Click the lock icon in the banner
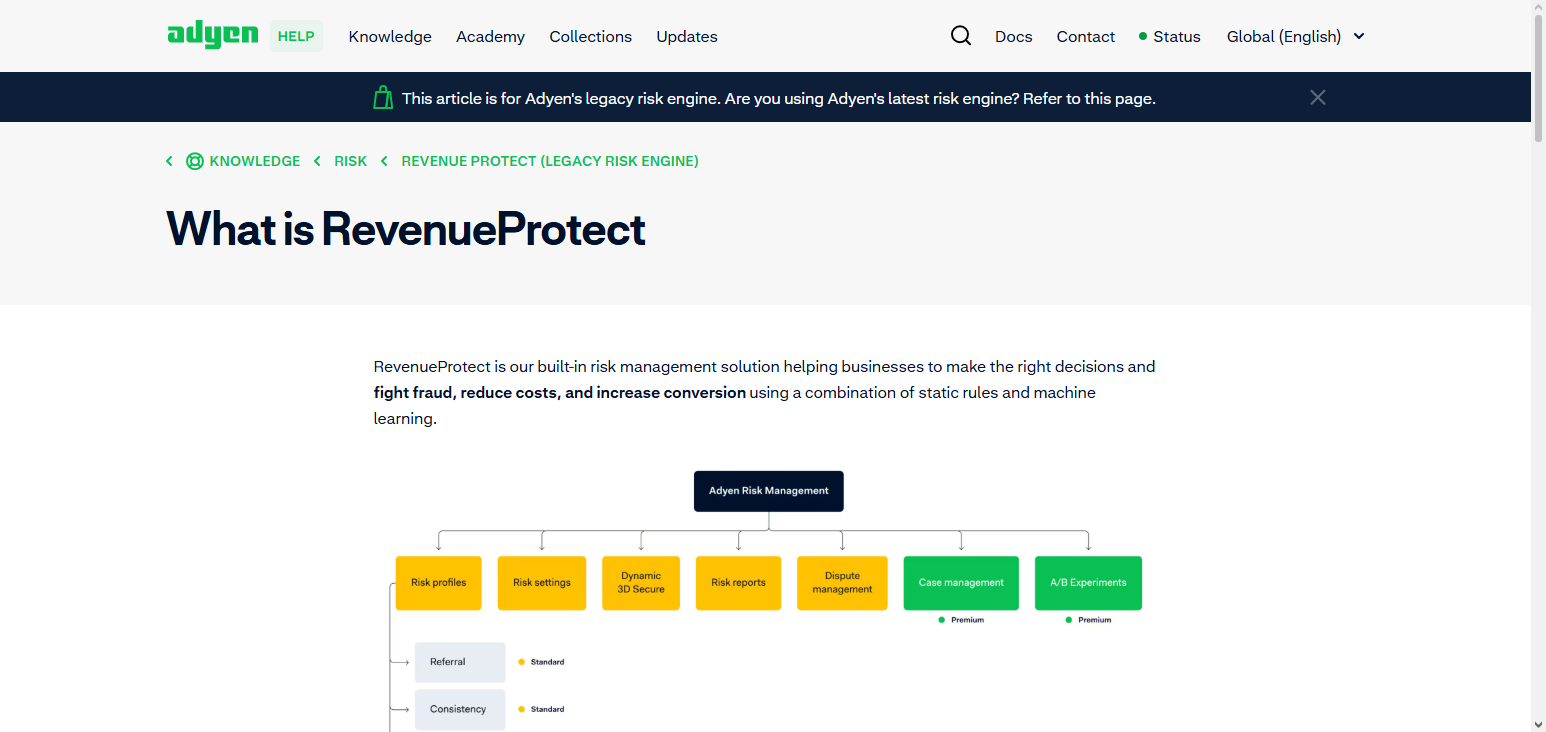This screenshot has width=1546, height=732. pyautogui.click(x=383, y=97)
